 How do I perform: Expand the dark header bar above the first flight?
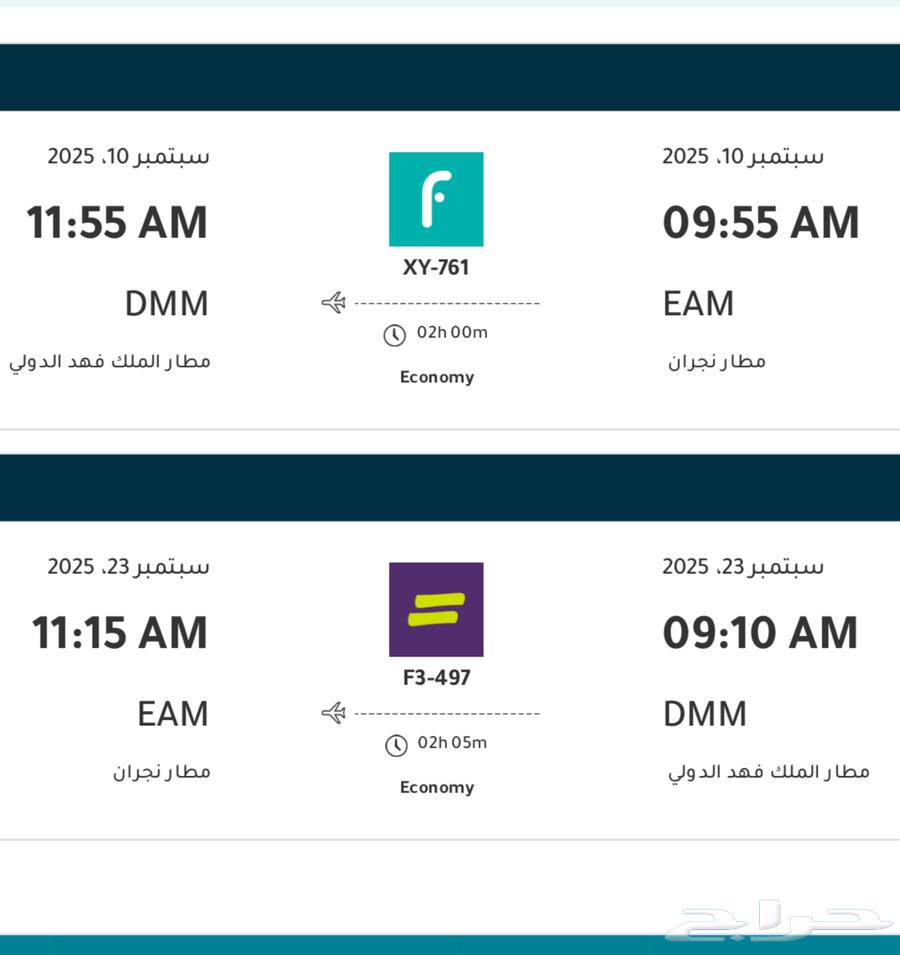pyautogui.click(x=450, y=78)
